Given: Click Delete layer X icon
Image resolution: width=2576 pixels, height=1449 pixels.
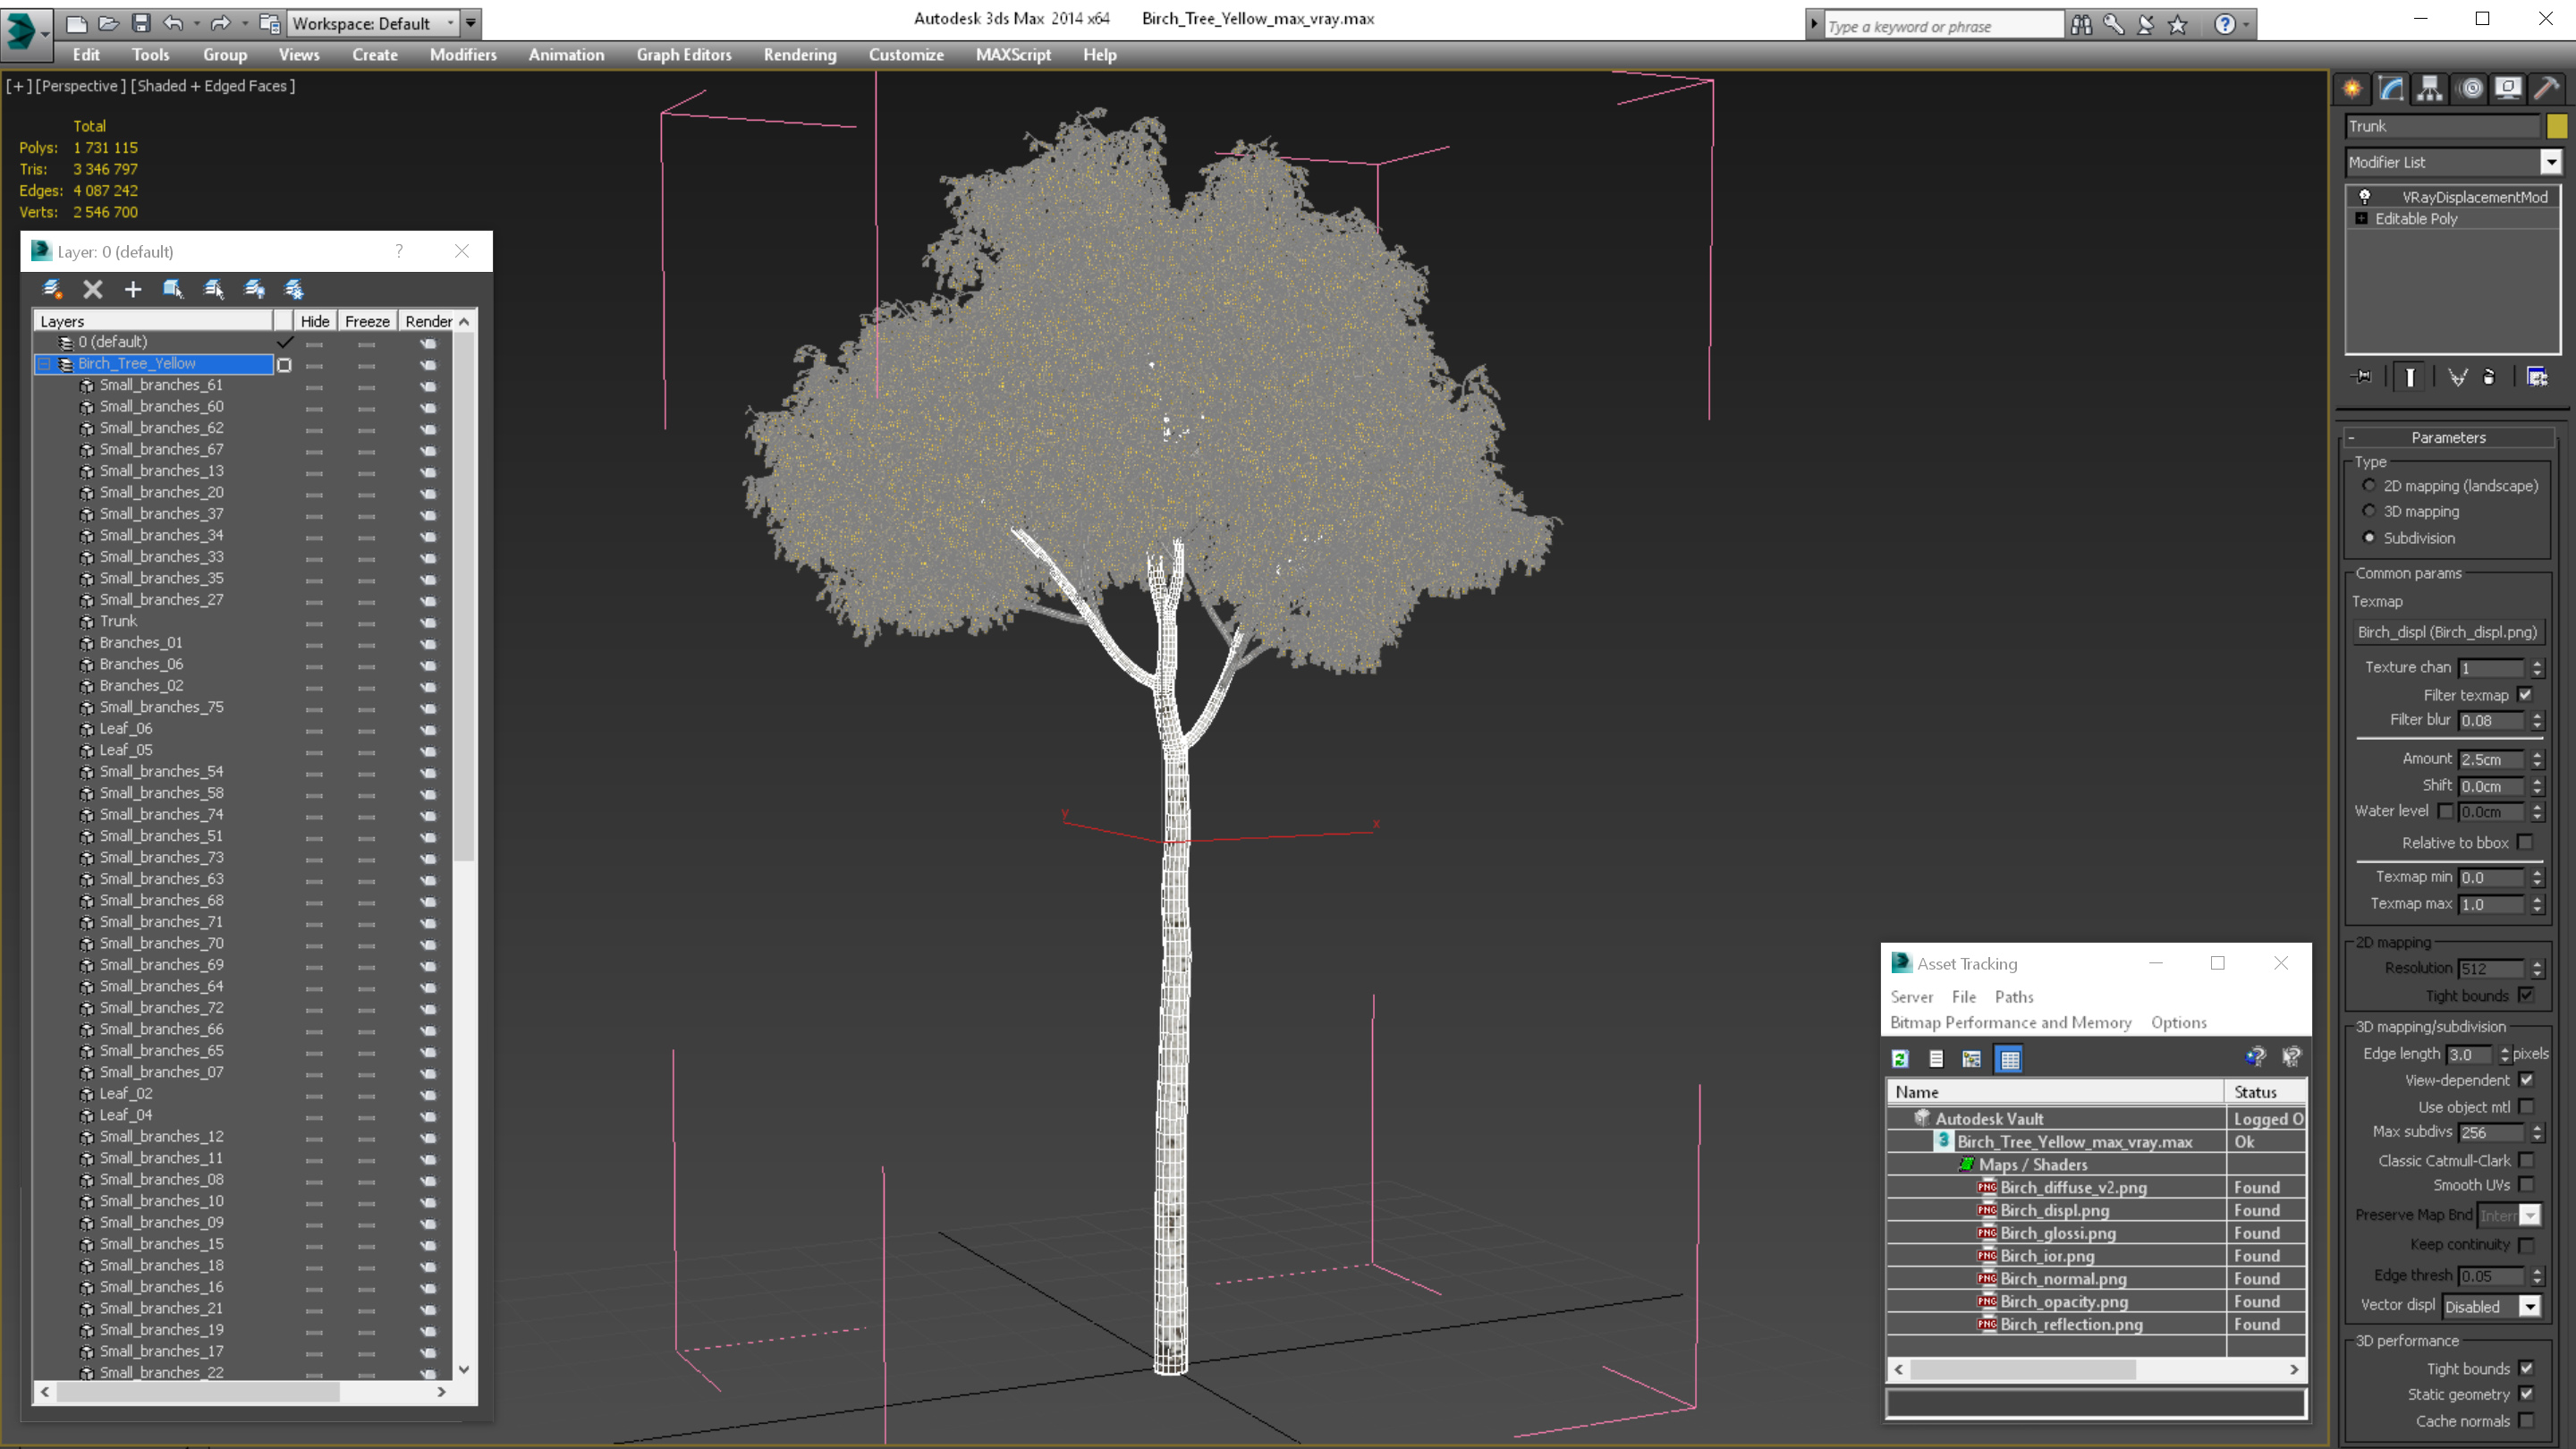Looking at the screenshot, I should (x=93, y=289).
